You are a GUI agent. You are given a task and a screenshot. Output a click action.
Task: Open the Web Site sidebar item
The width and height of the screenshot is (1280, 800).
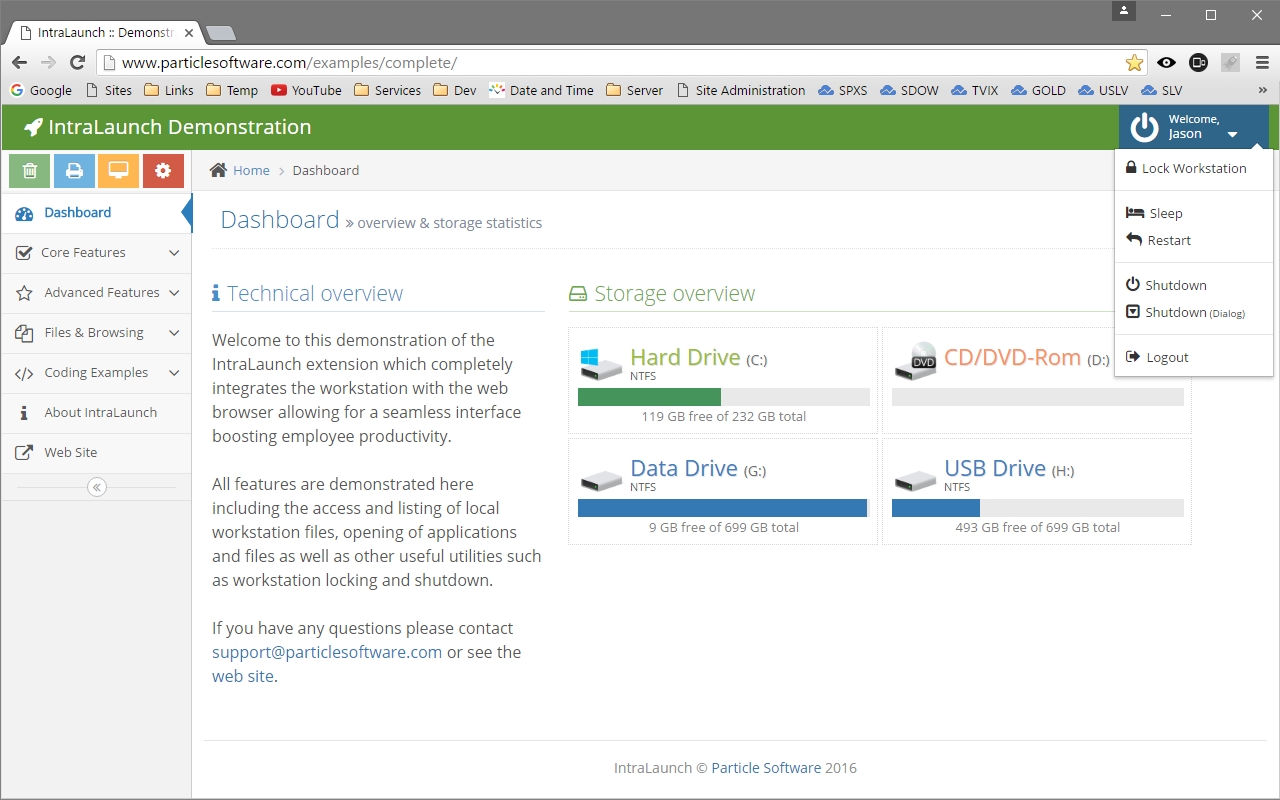(x=96, y=453)
